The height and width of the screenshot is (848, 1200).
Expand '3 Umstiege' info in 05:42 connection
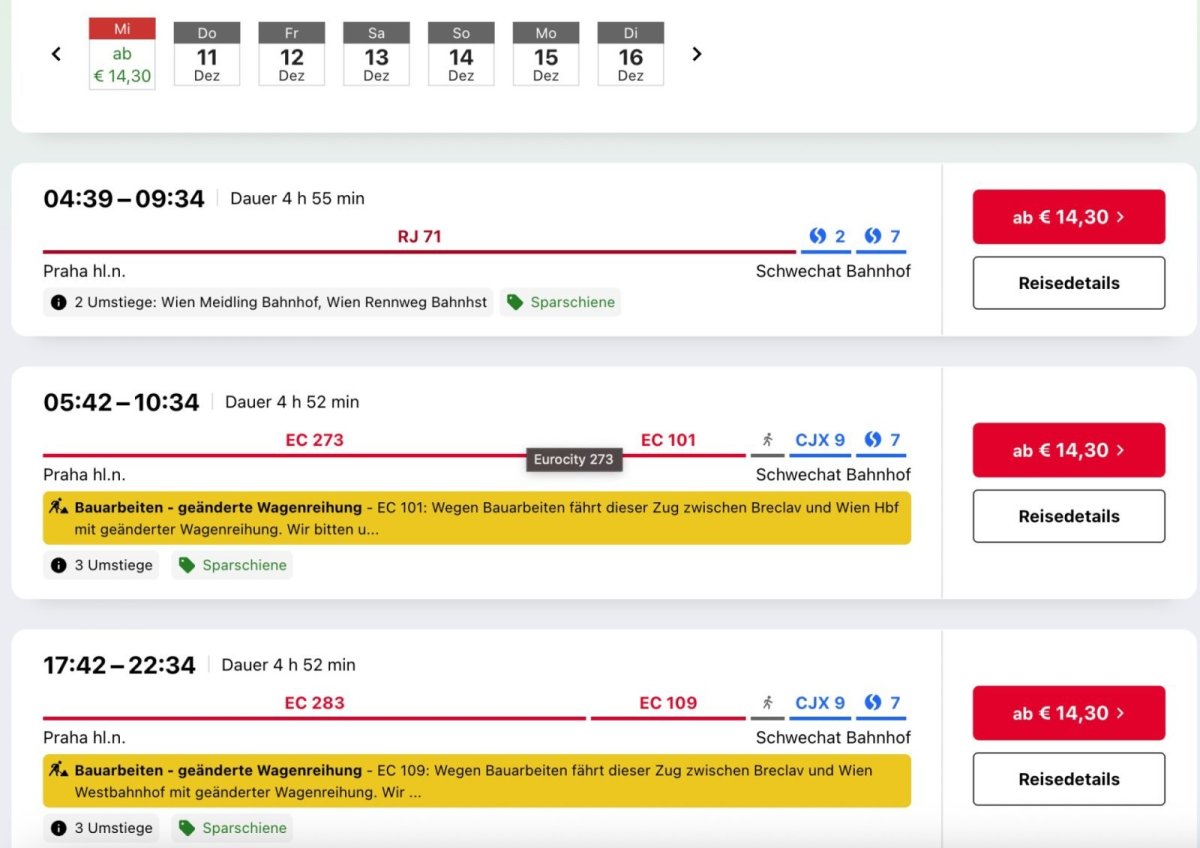click(101, 565)
